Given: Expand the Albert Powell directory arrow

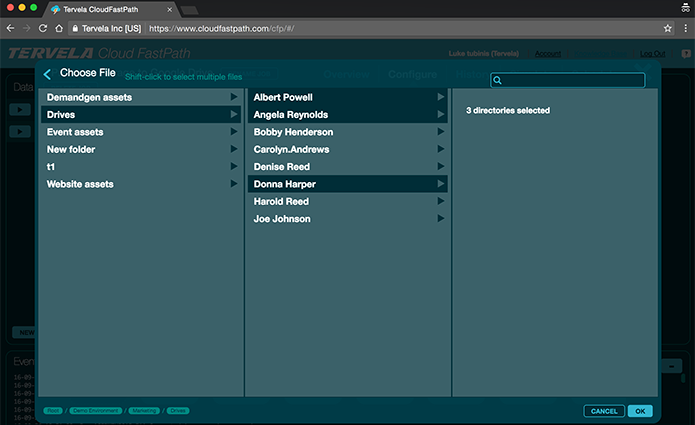Looking at the screenshot, I should [x=441, y=97].
